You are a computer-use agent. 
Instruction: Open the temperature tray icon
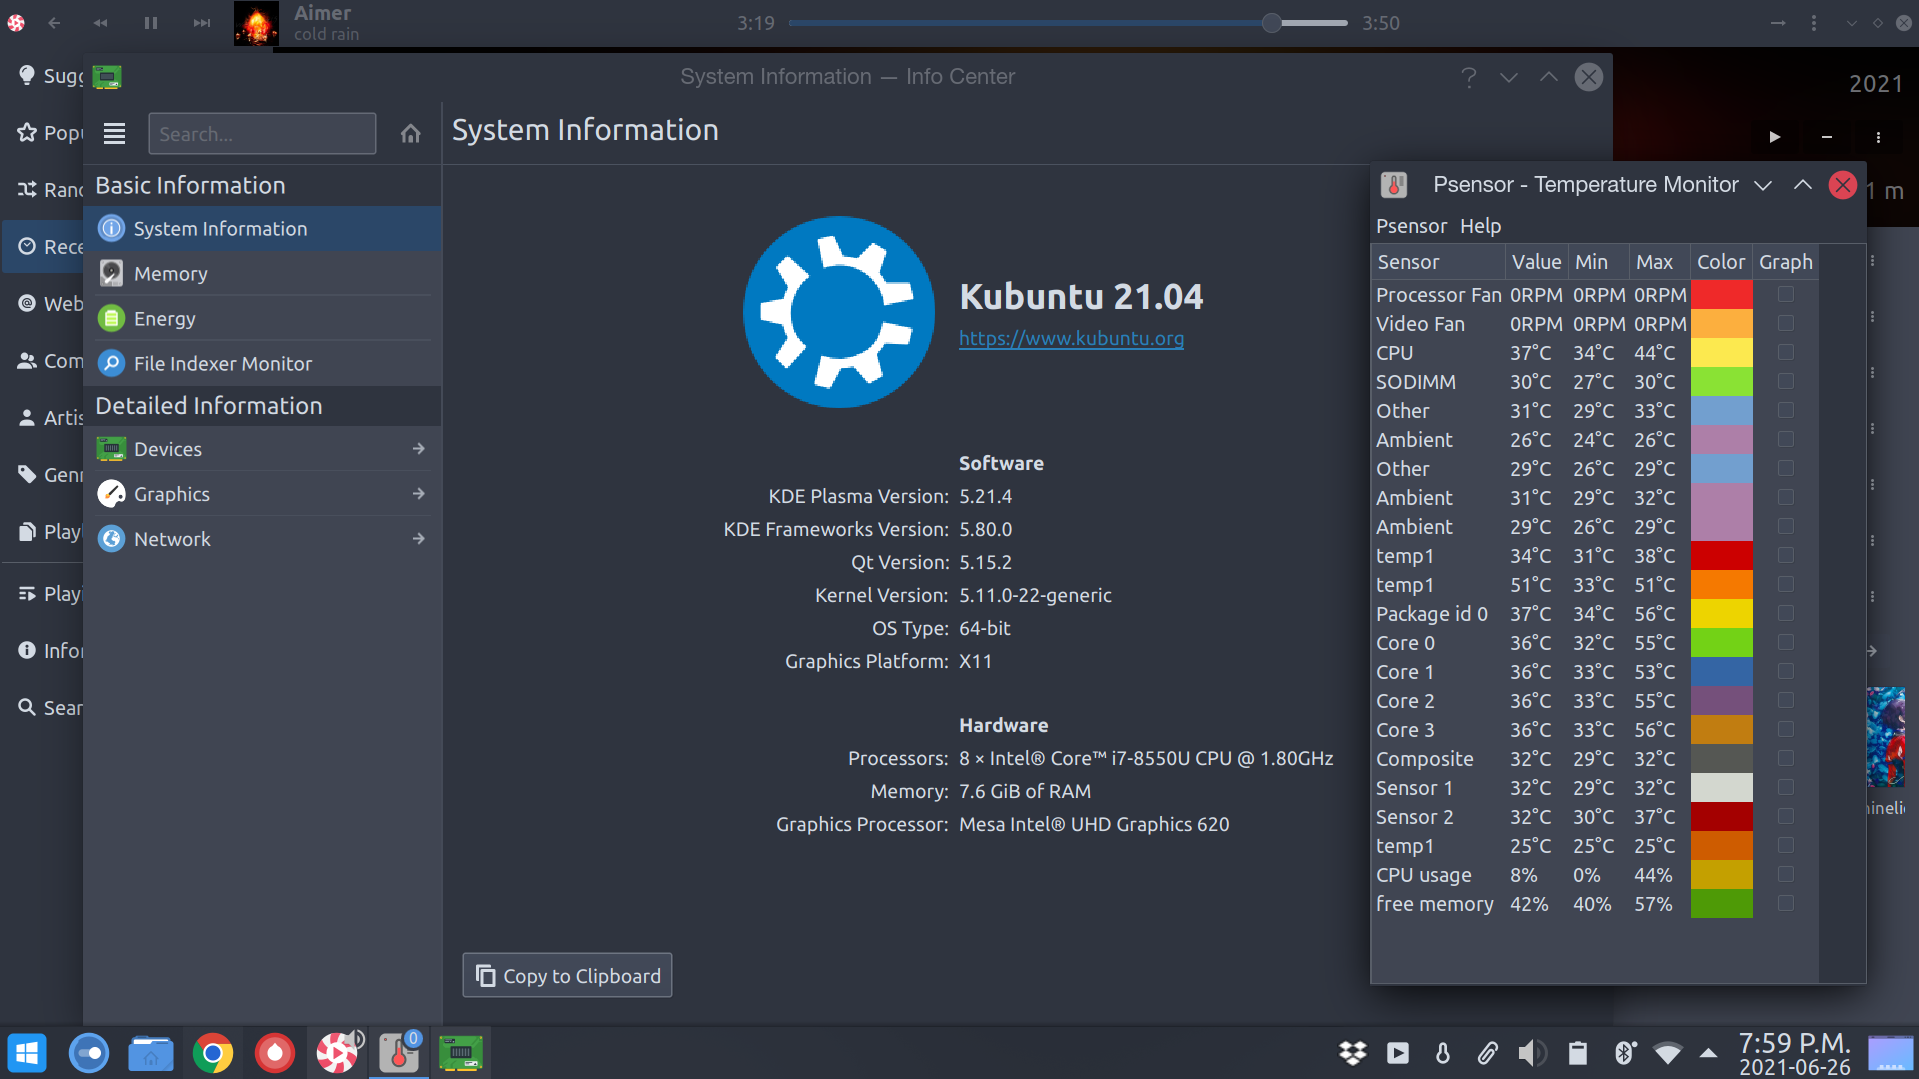click(x=1442, y=1053)
